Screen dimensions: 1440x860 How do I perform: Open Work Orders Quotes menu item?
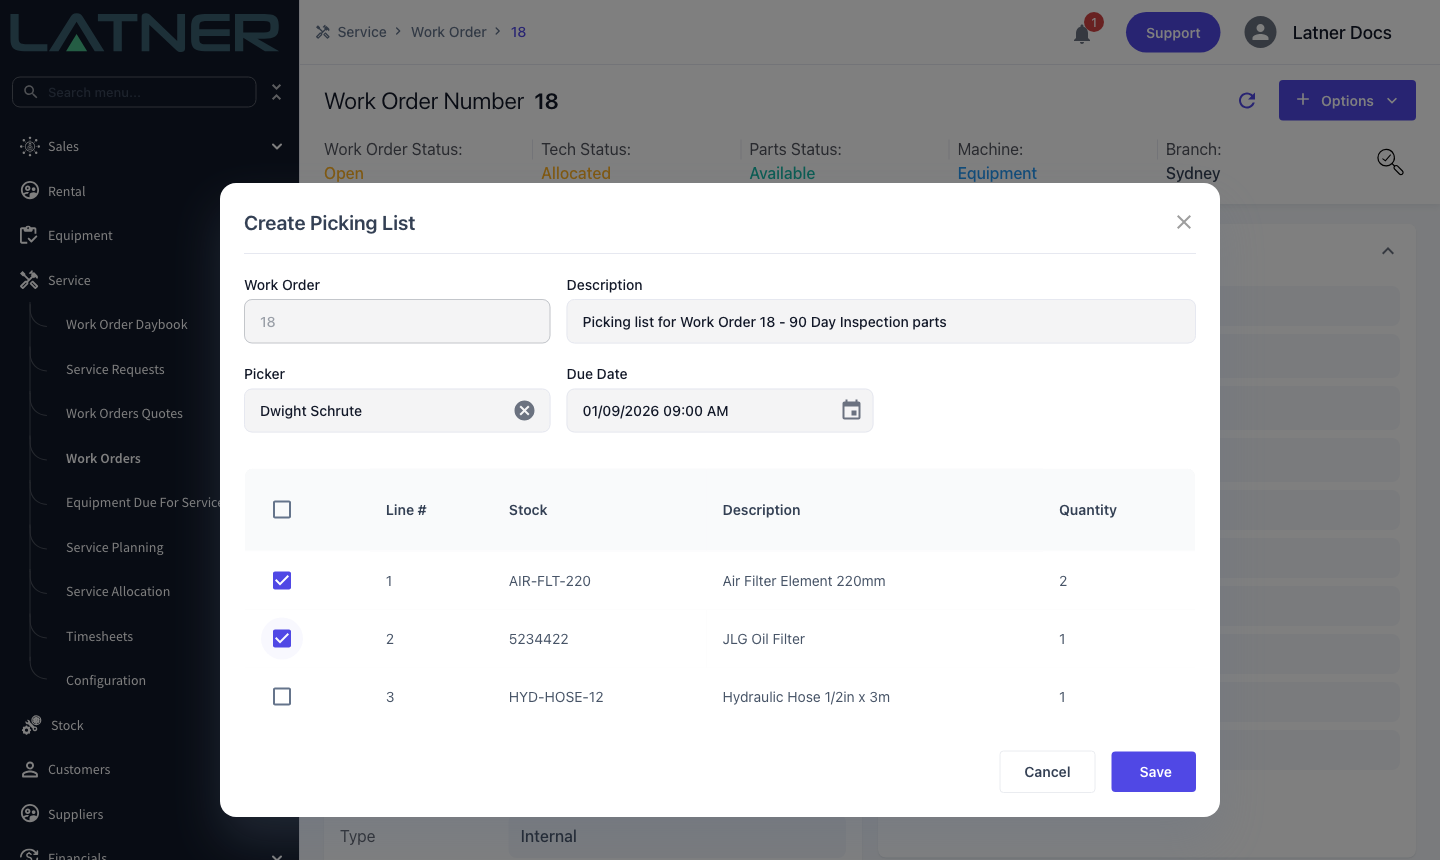point(124,414)
